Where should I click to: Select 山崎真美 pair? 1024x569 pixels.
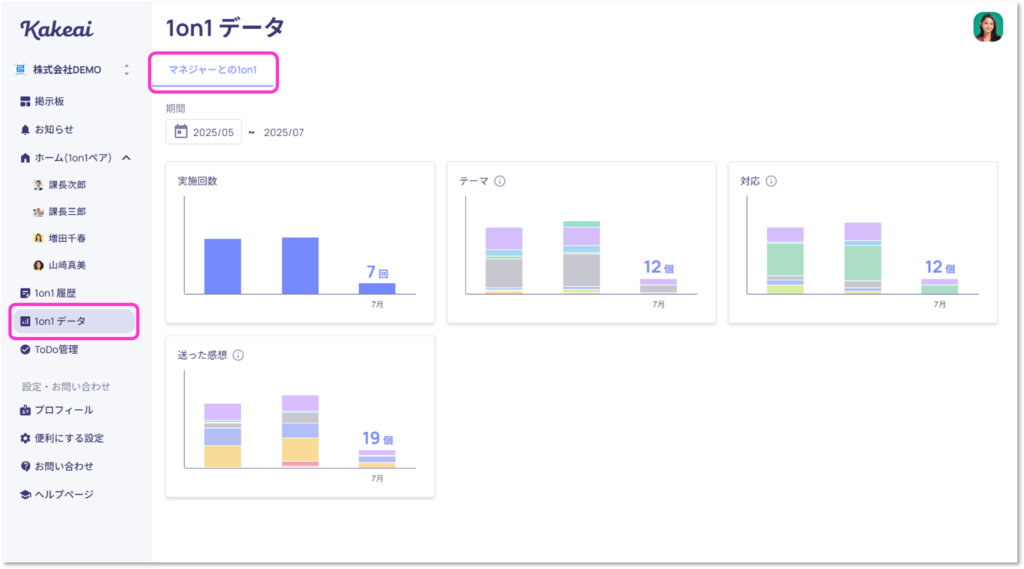point(67,265)
